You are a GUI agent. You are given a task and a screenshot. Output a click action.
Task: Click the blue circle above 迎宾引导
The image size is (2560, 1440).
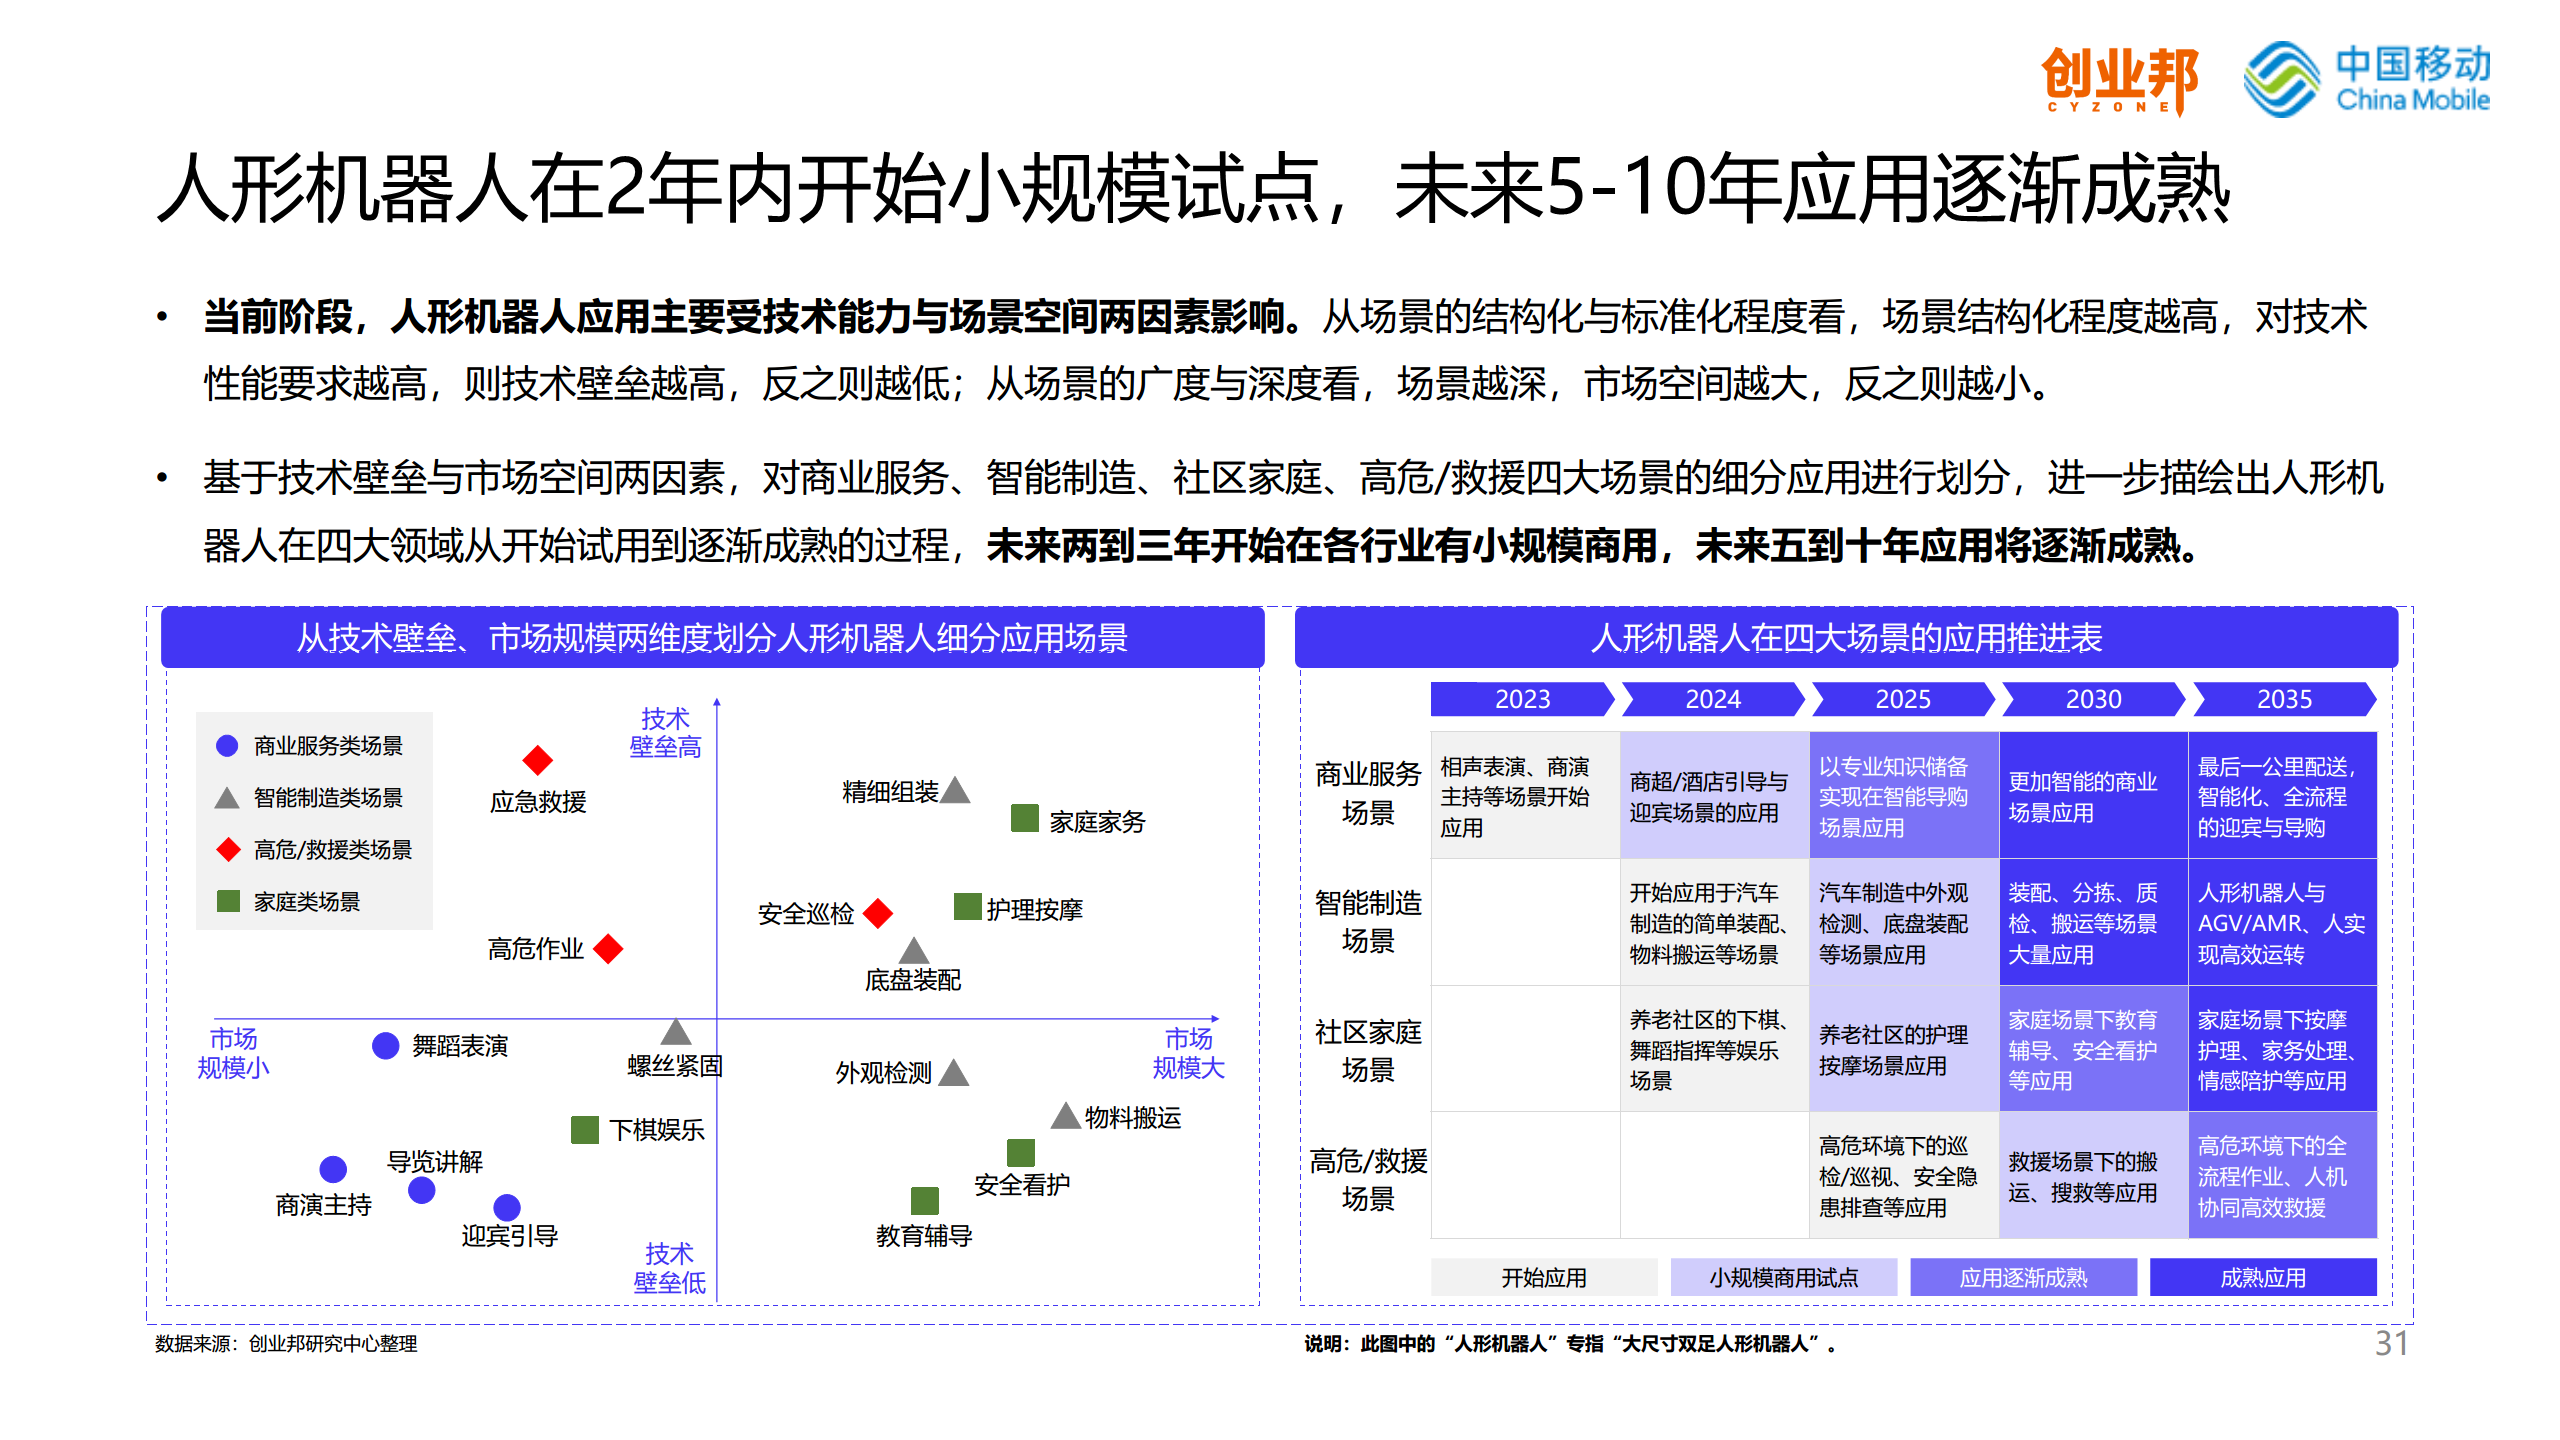click(x=507, y=1207)
